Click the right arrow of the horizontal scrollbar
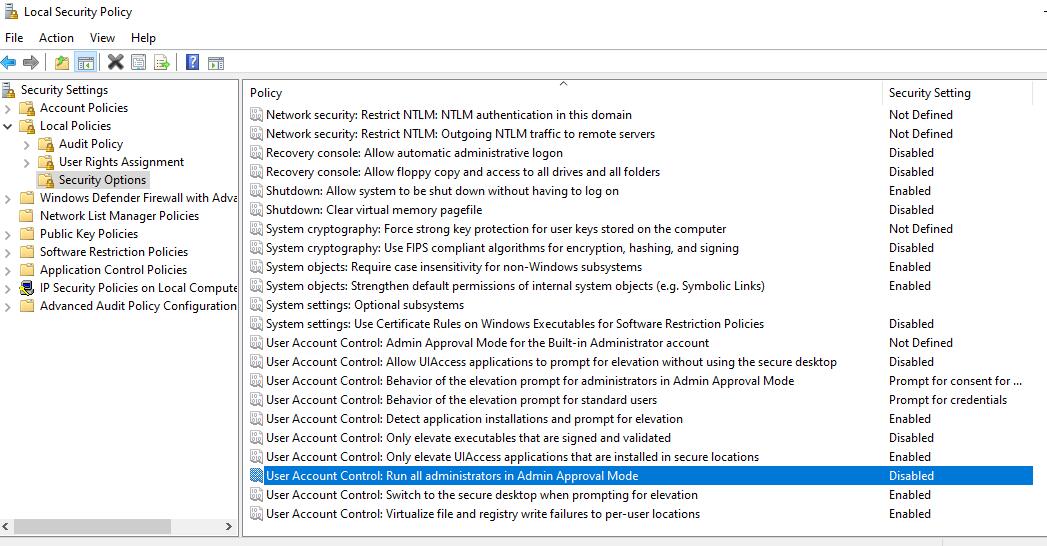1047x546 pixels. point(228,527)
